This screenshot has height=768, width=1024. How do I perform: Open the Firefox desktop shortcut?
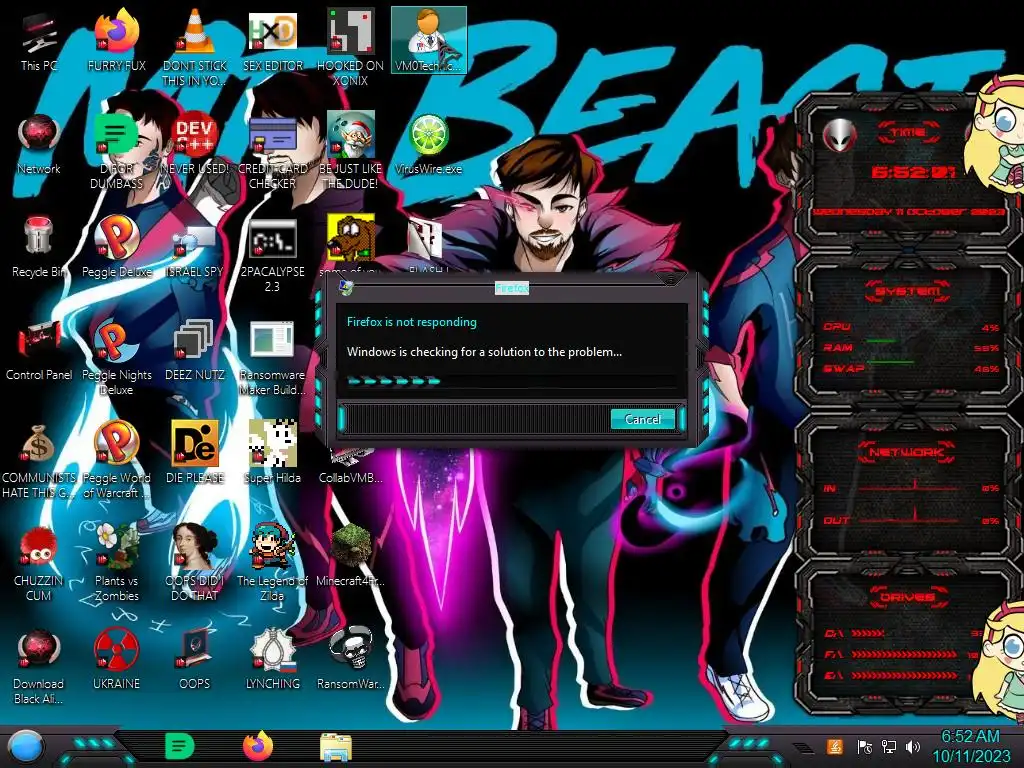116,42
